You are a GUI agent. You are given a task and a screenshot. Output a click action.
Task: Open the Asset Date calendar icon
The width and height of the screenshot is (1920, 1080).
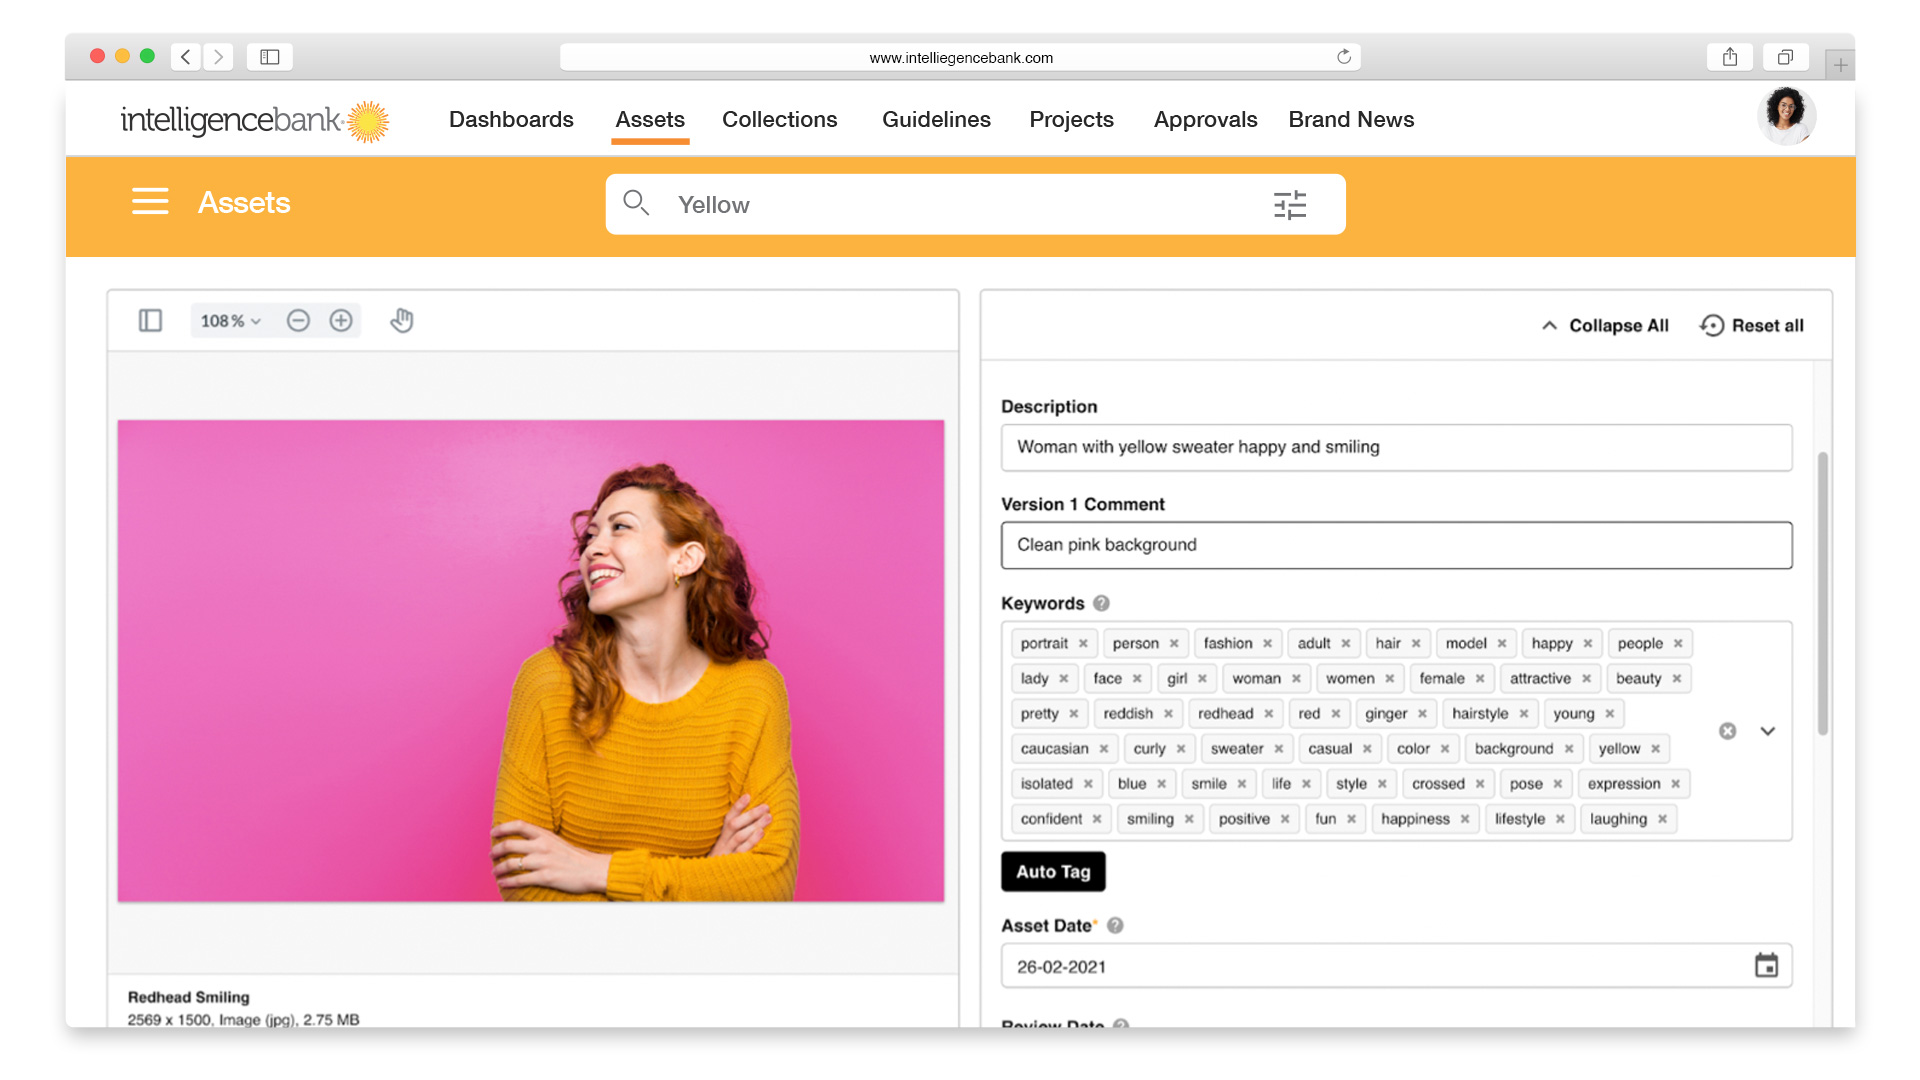click(1766, 966)
